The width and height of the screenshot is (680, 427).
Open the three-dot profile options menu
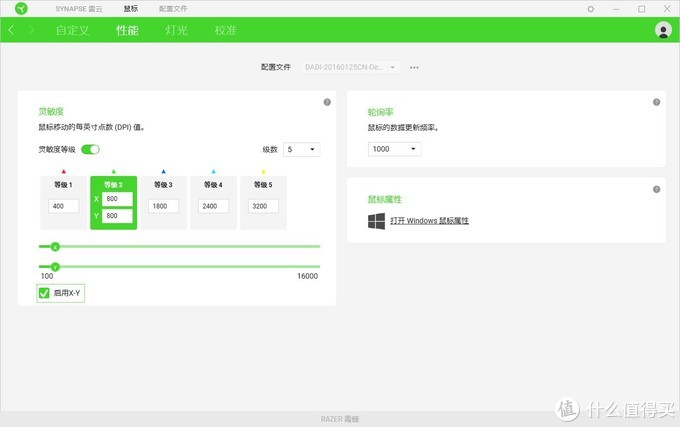point(414,67)
